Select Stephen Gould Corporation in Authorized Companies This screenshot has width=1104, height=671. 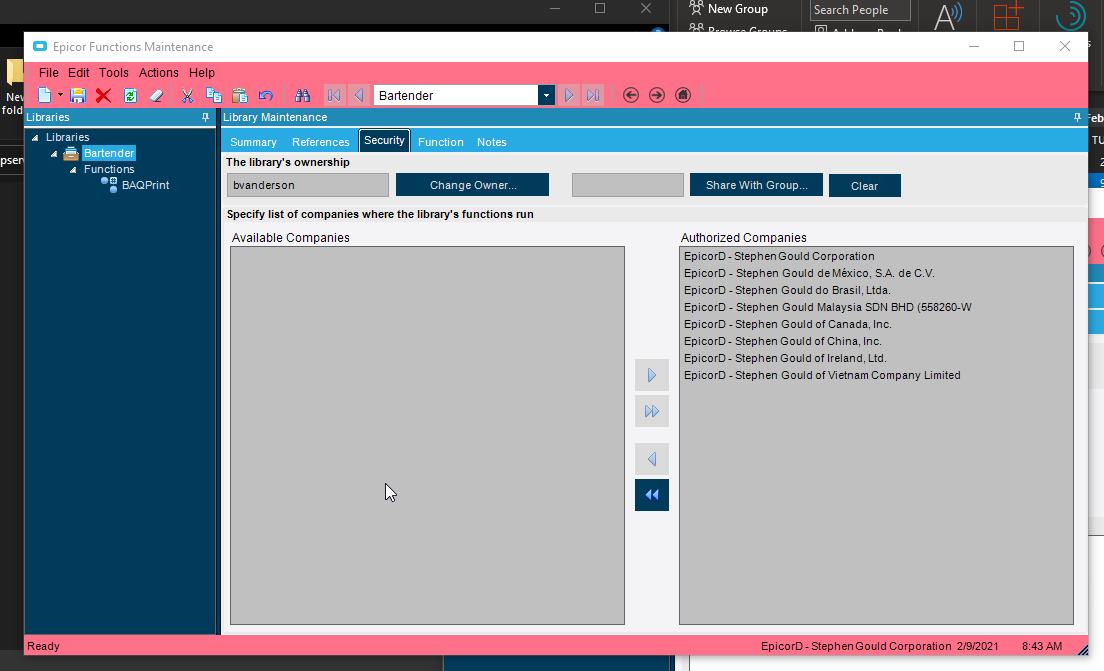click(x=779, y=256)
